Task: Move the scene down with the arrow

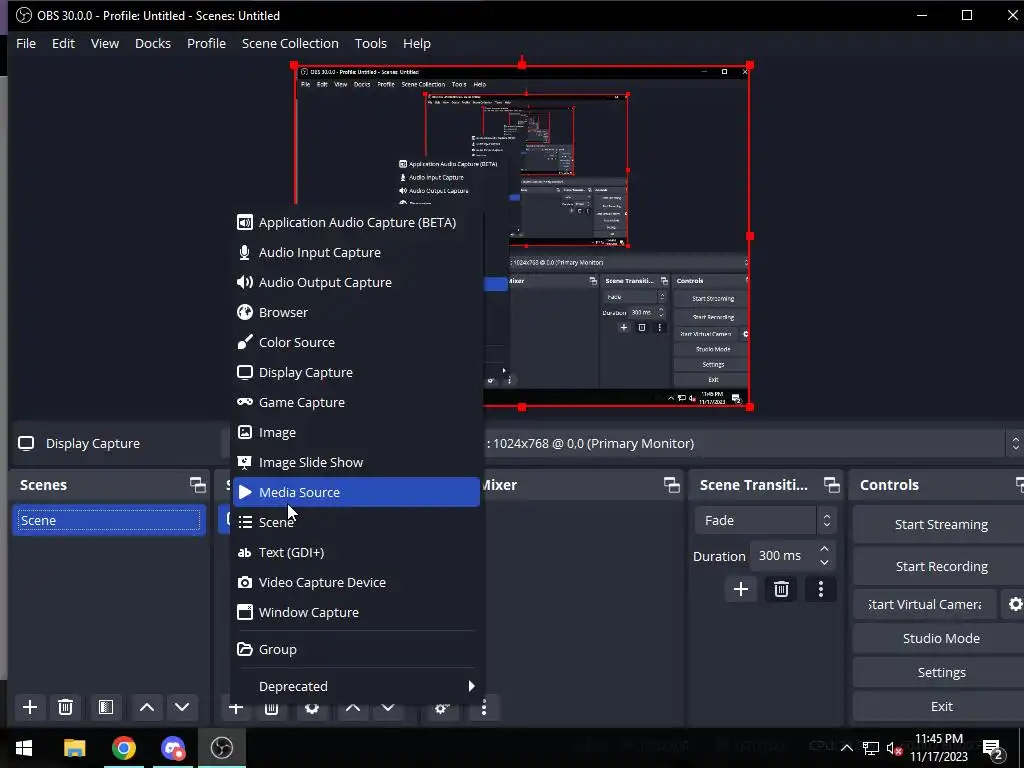Action: pyautogui.click(x=182, y=707)
